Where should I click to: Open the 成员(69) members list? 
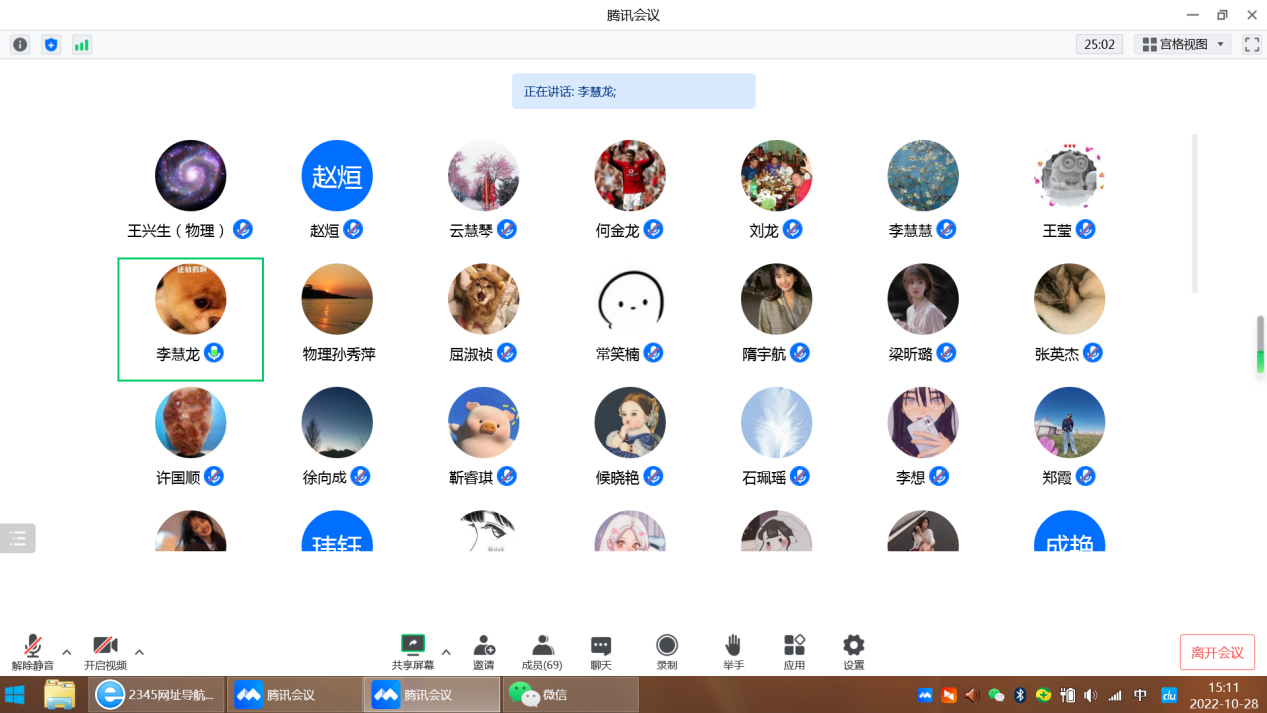pos(542,651)
